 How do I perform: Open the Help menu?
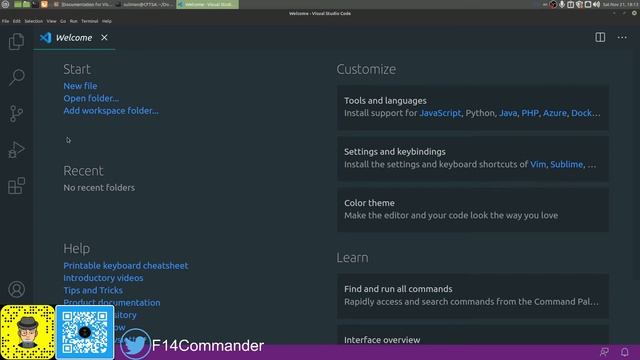(x=107, y=21)
